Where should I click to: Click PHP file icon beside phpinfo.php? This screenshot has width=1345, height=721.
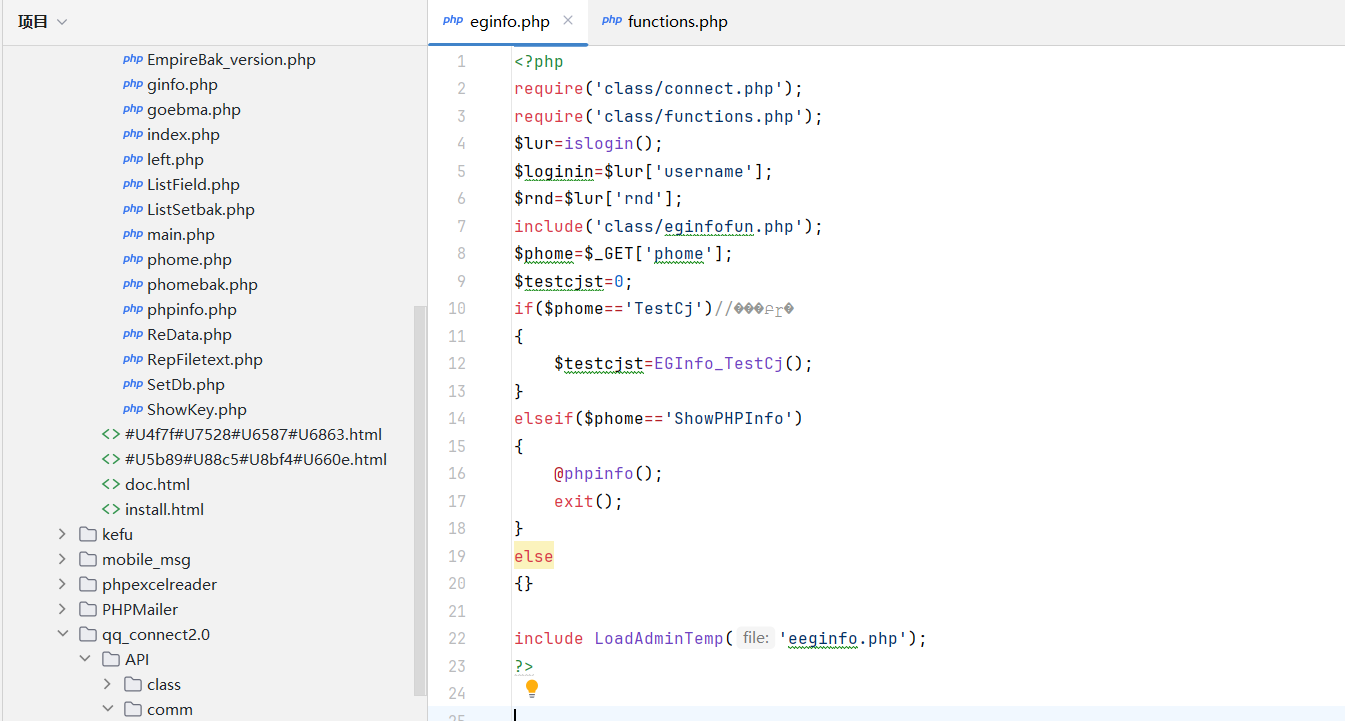(133, 310)
